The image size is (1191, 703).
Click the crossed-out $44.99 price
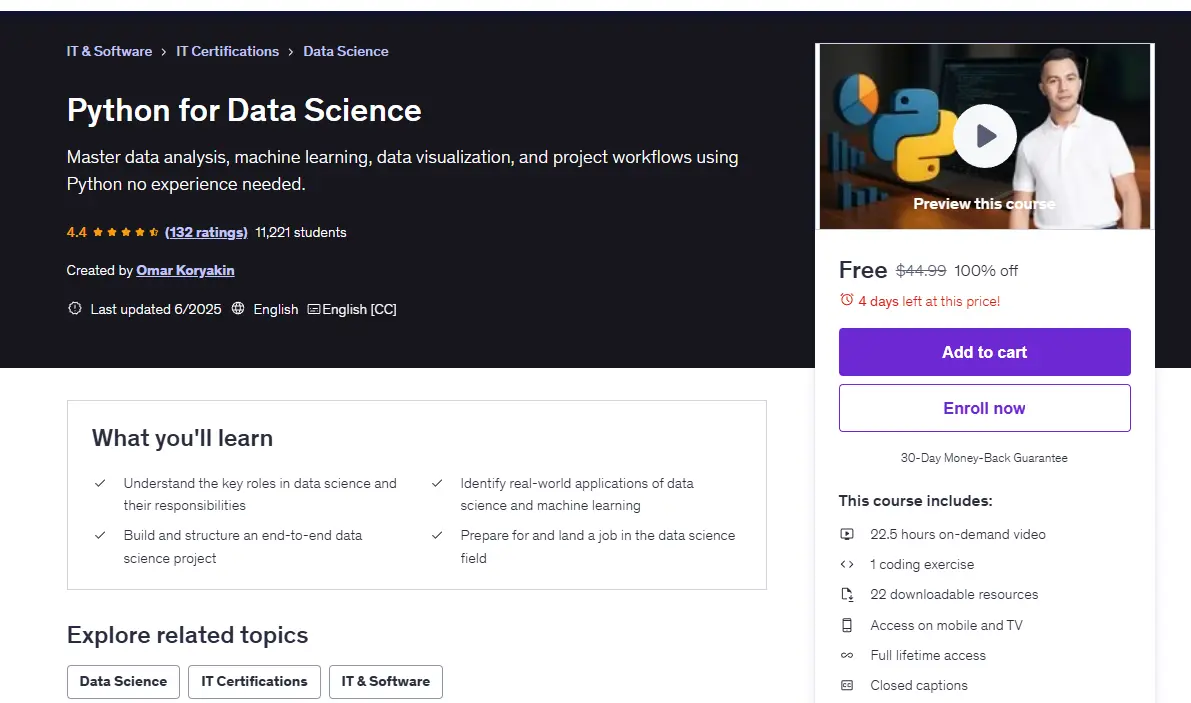[921, 271]
